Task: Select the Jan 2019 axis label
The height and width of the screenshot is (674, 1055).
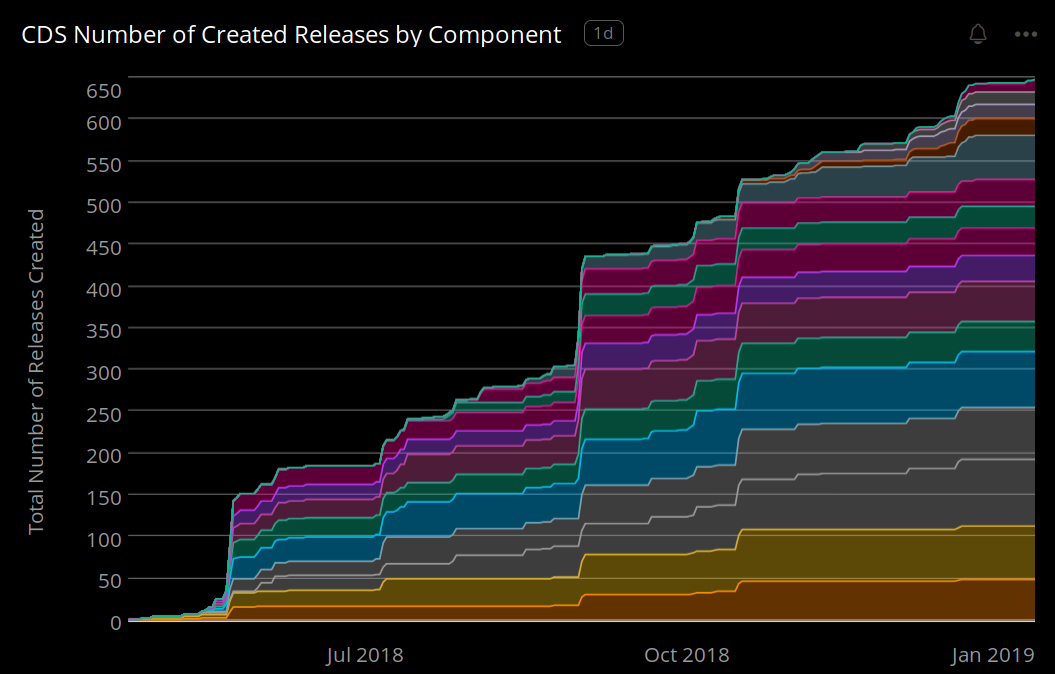Action: [992, 655]
